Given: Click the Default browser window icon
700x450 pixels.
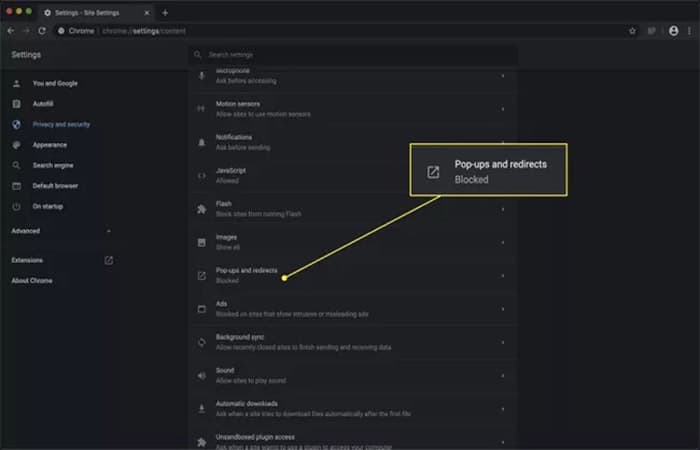Looking at the screenshot, I should click(17, 186).
